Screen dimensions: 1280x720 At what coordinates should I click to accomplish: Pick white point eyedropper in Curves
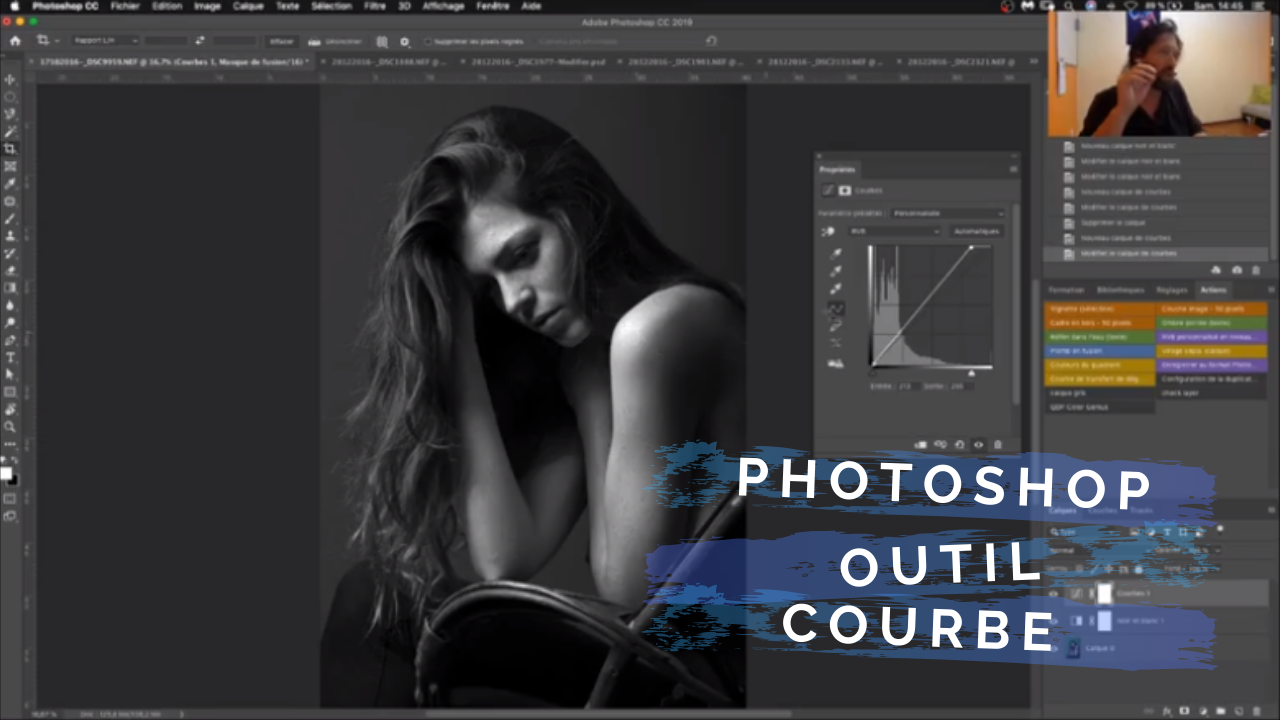click(x=836, y=289)
